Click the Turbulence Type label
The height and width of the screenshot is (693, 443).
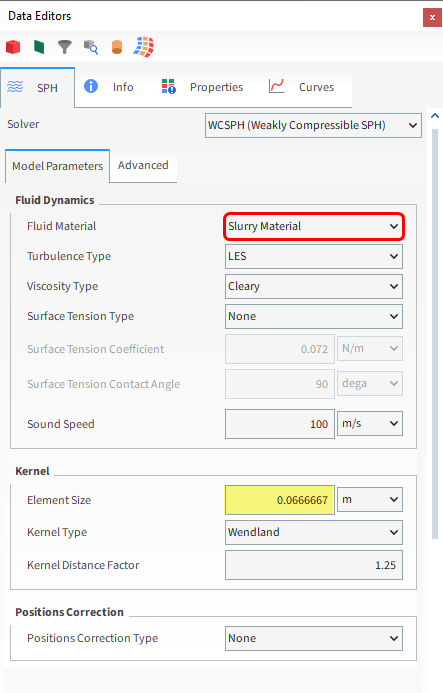69,256
